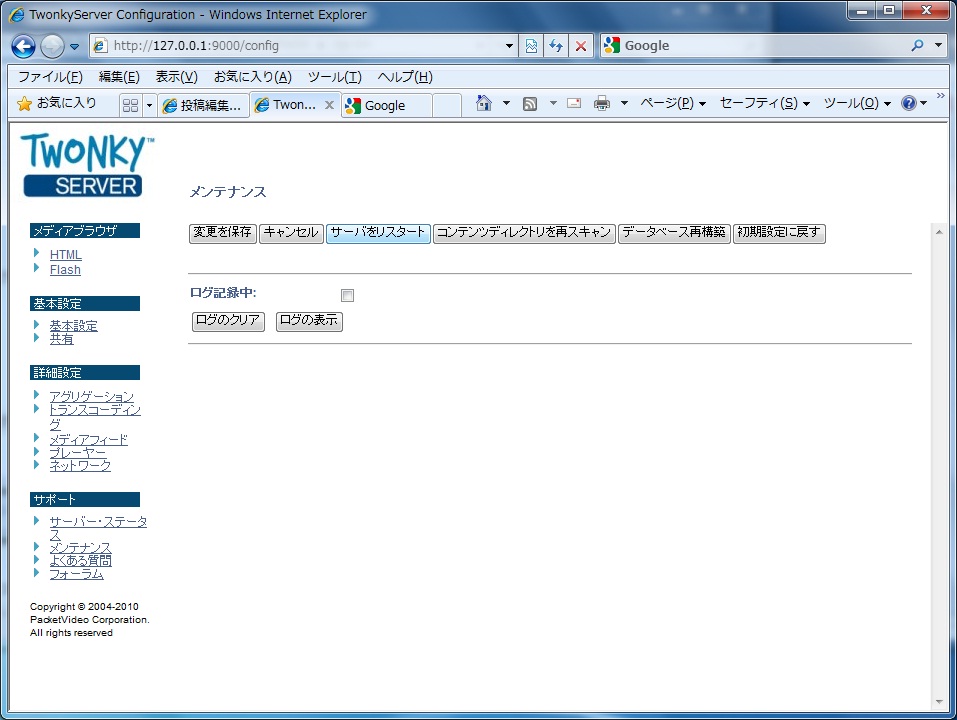Image resolution: width=957 pixels, height=720 pixels.
Task: Click the browser Forward arrow button
Action: (52, 46)
